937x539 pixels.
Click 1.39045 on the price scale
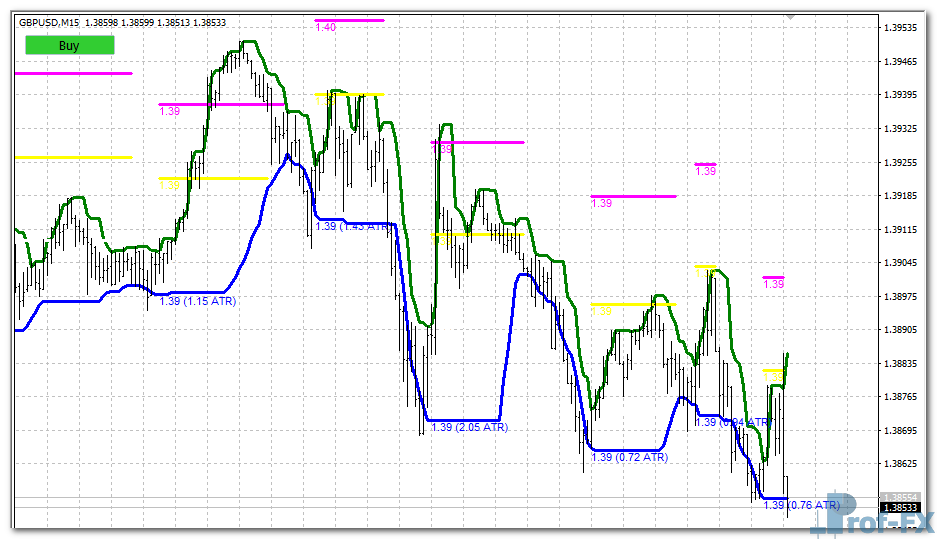click(x=903, y=263)
